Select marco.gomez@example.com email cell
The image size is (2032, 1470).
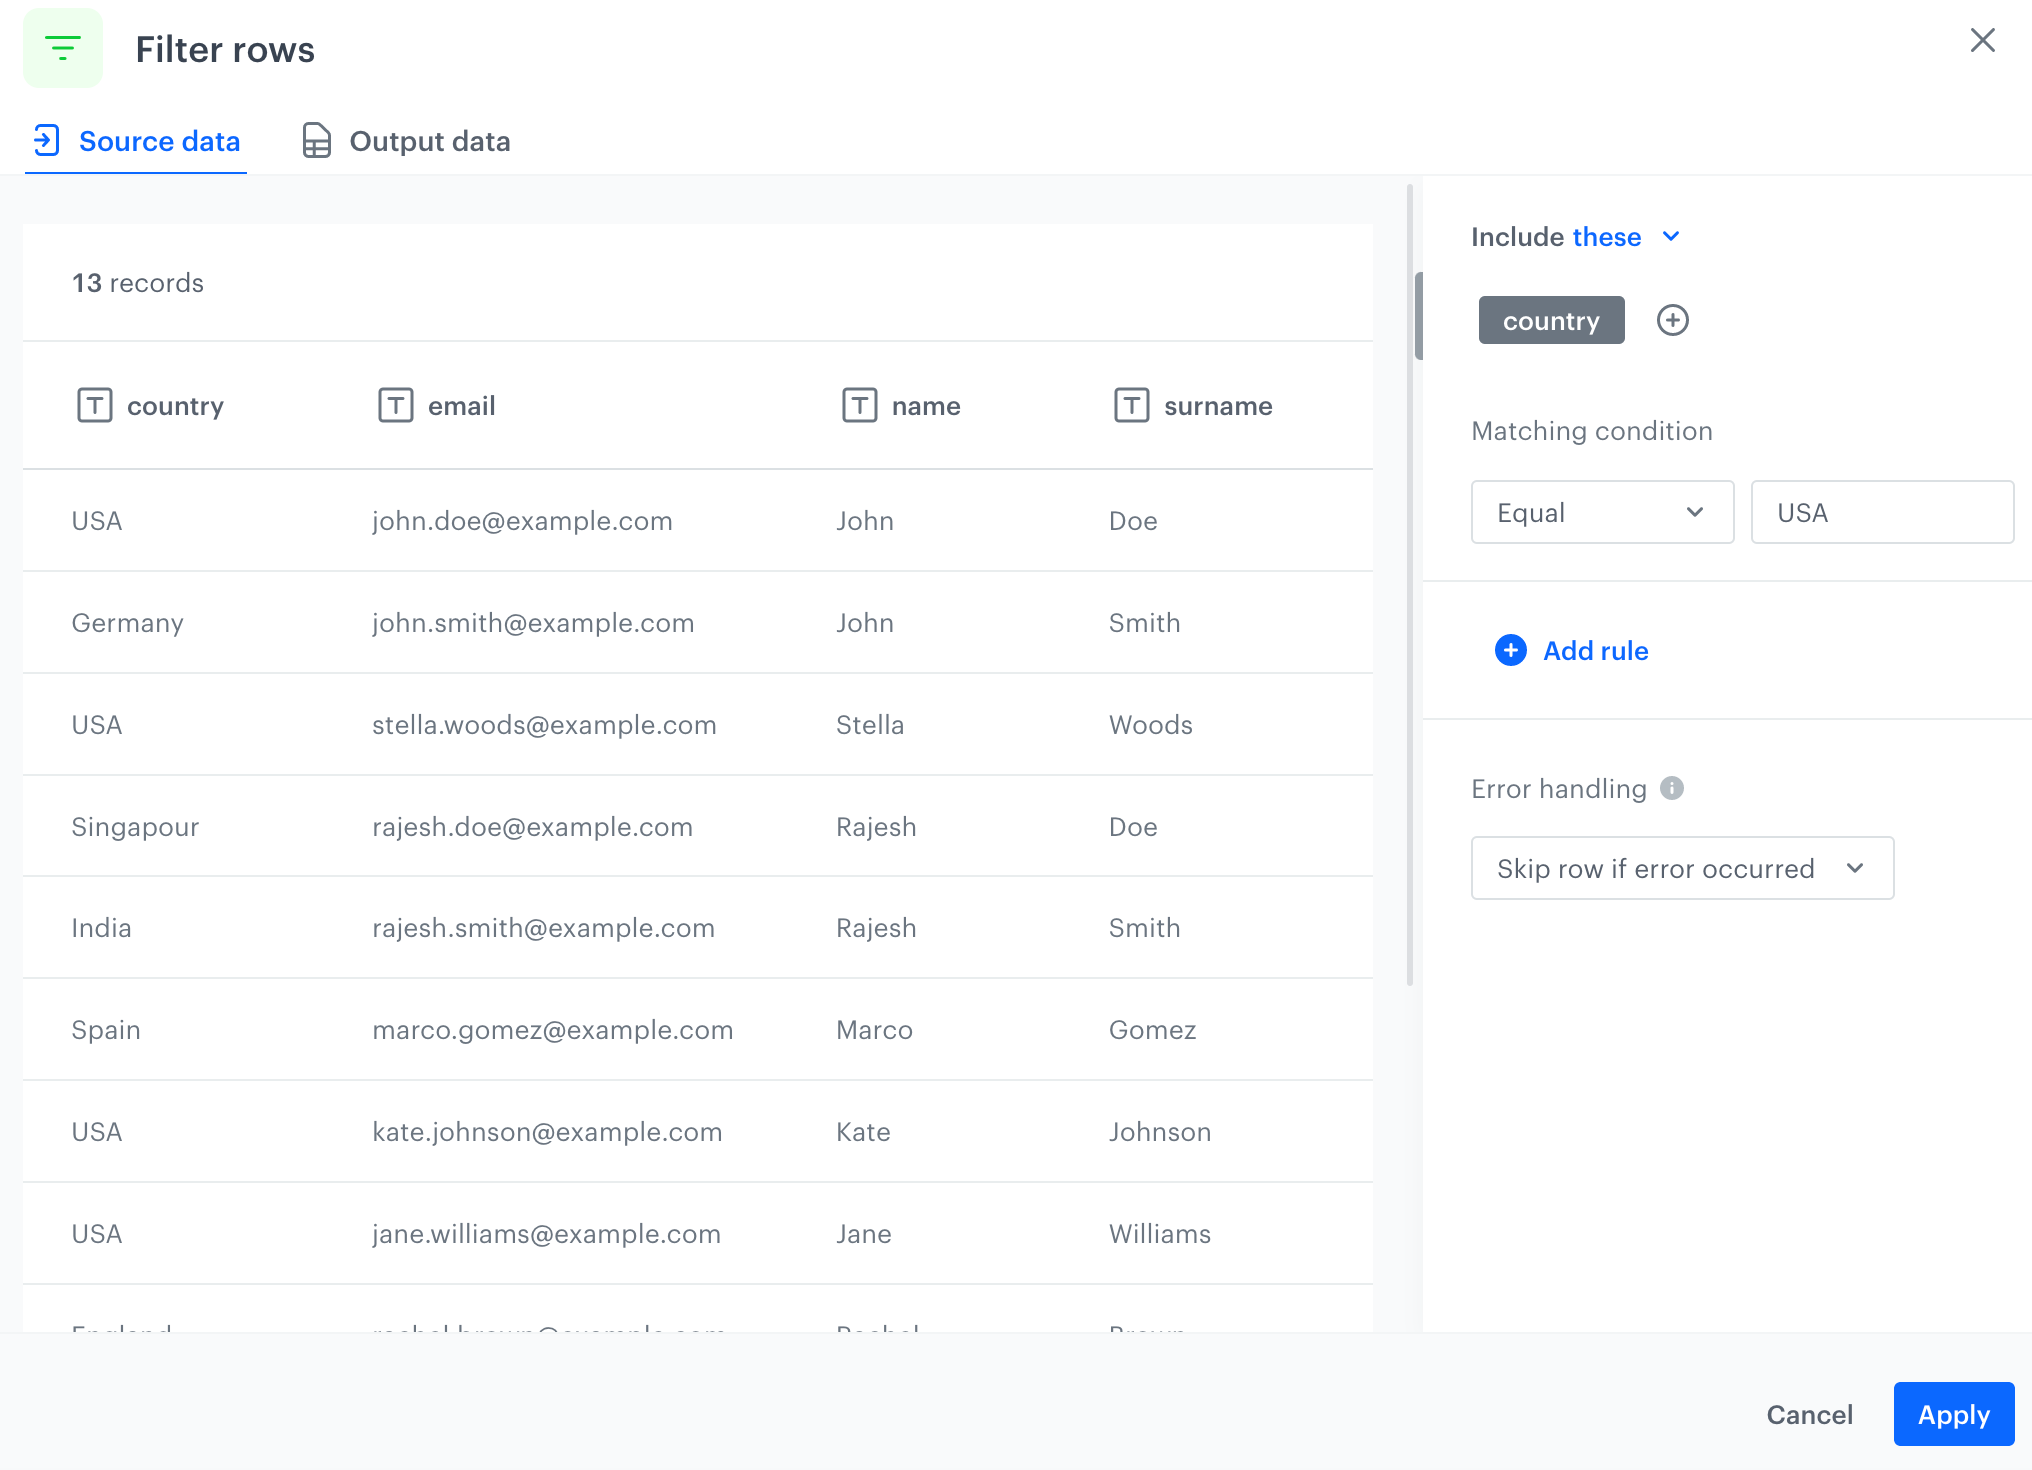click(x=553, y=1030)
